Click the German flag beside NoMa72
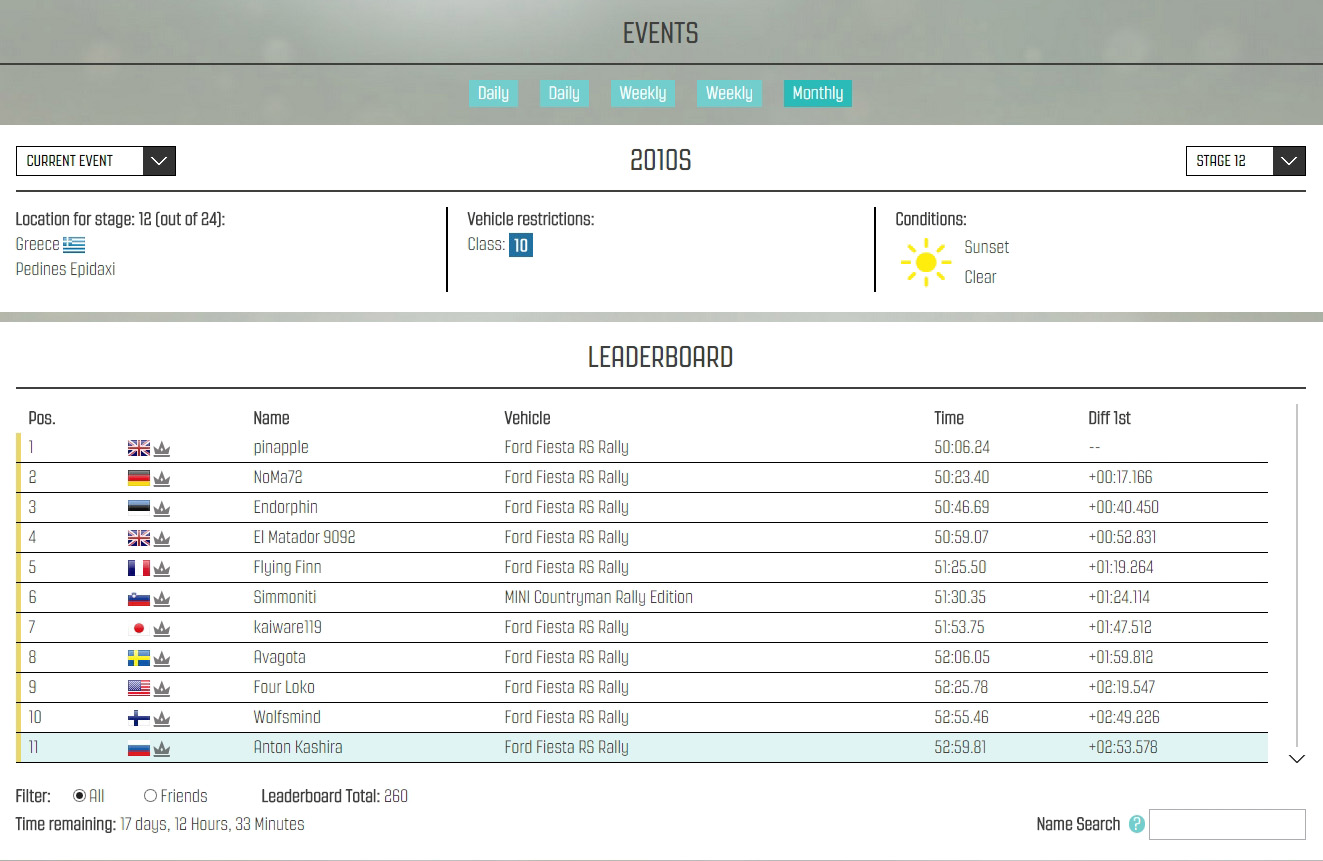The height and width of the screenshot is (861, 1323). tap(139, 478)
